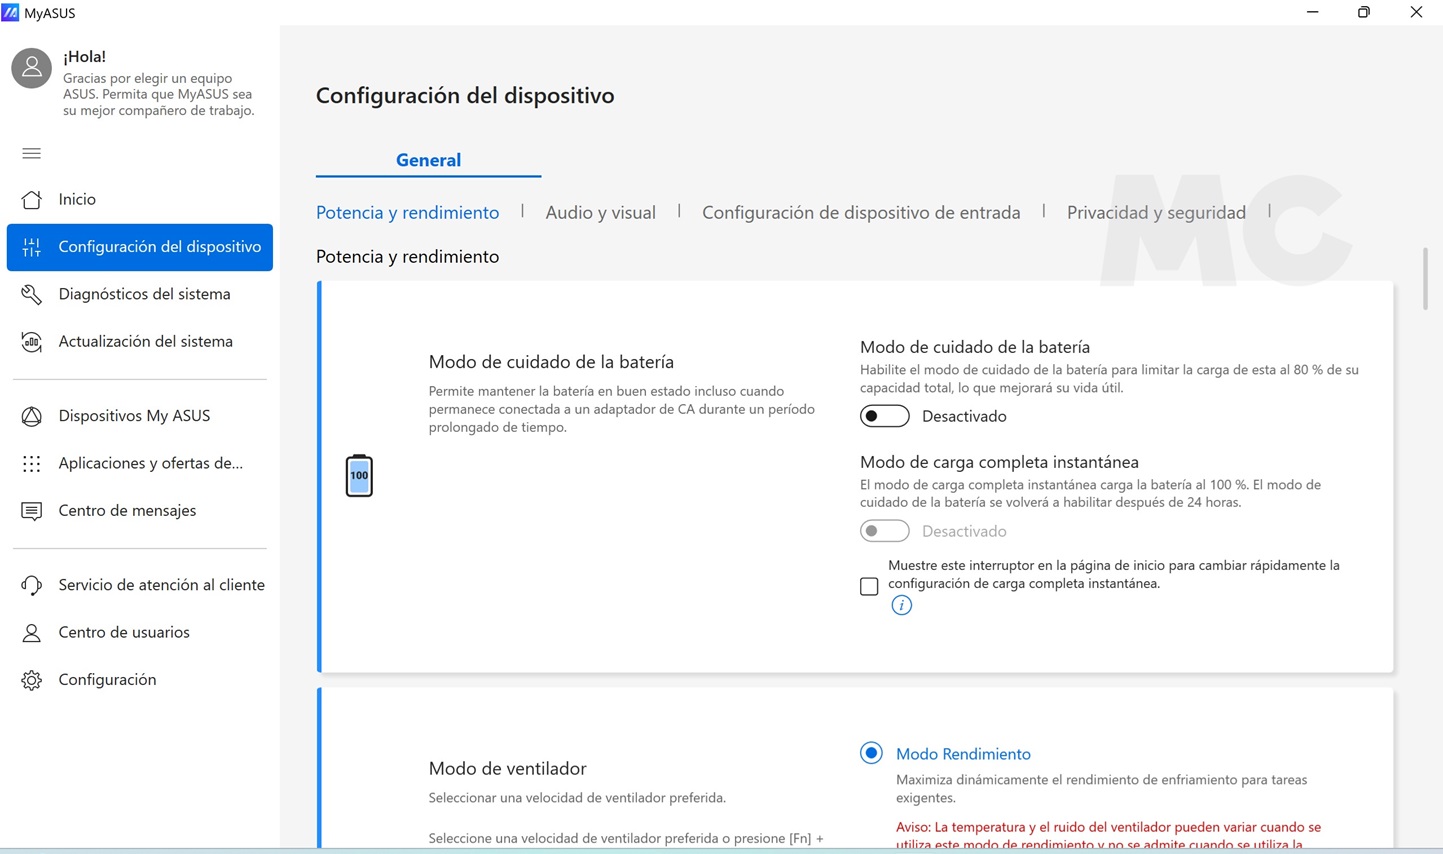Click the Actualización del sistema icon
1443x854 pixels.
coord(32,342)
